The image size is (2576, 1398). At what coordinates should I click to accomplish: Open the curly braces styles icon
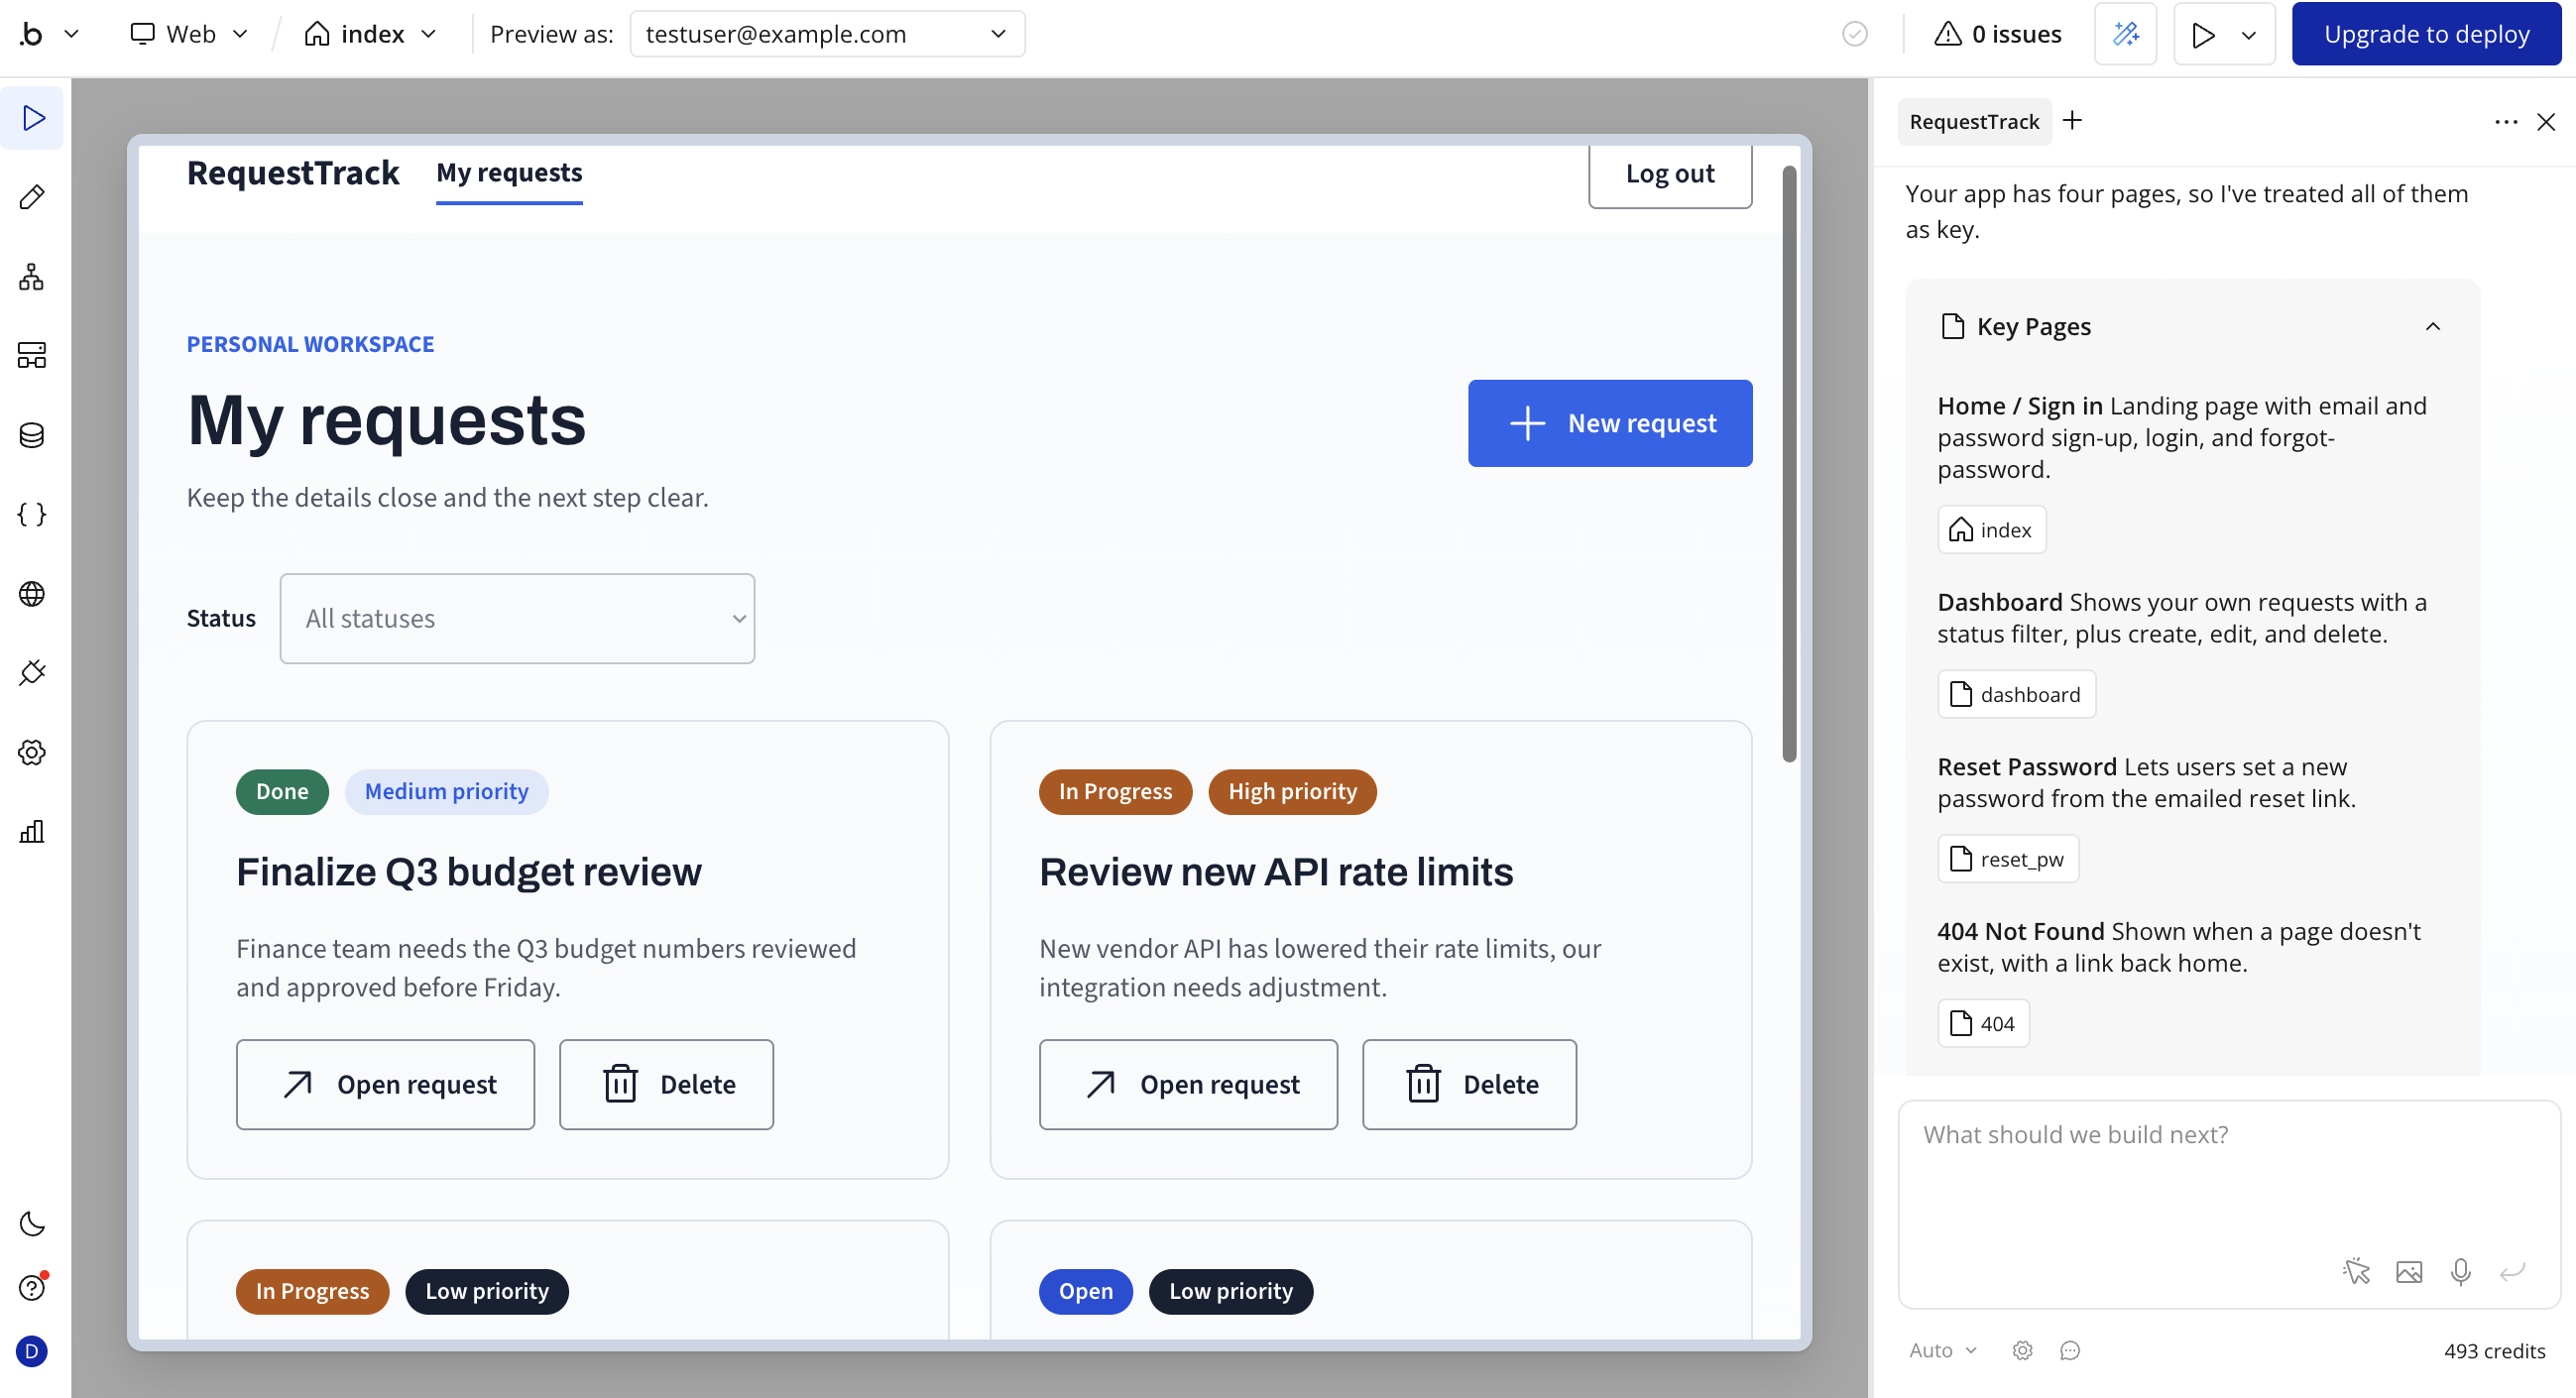click(x=32, y=514)
